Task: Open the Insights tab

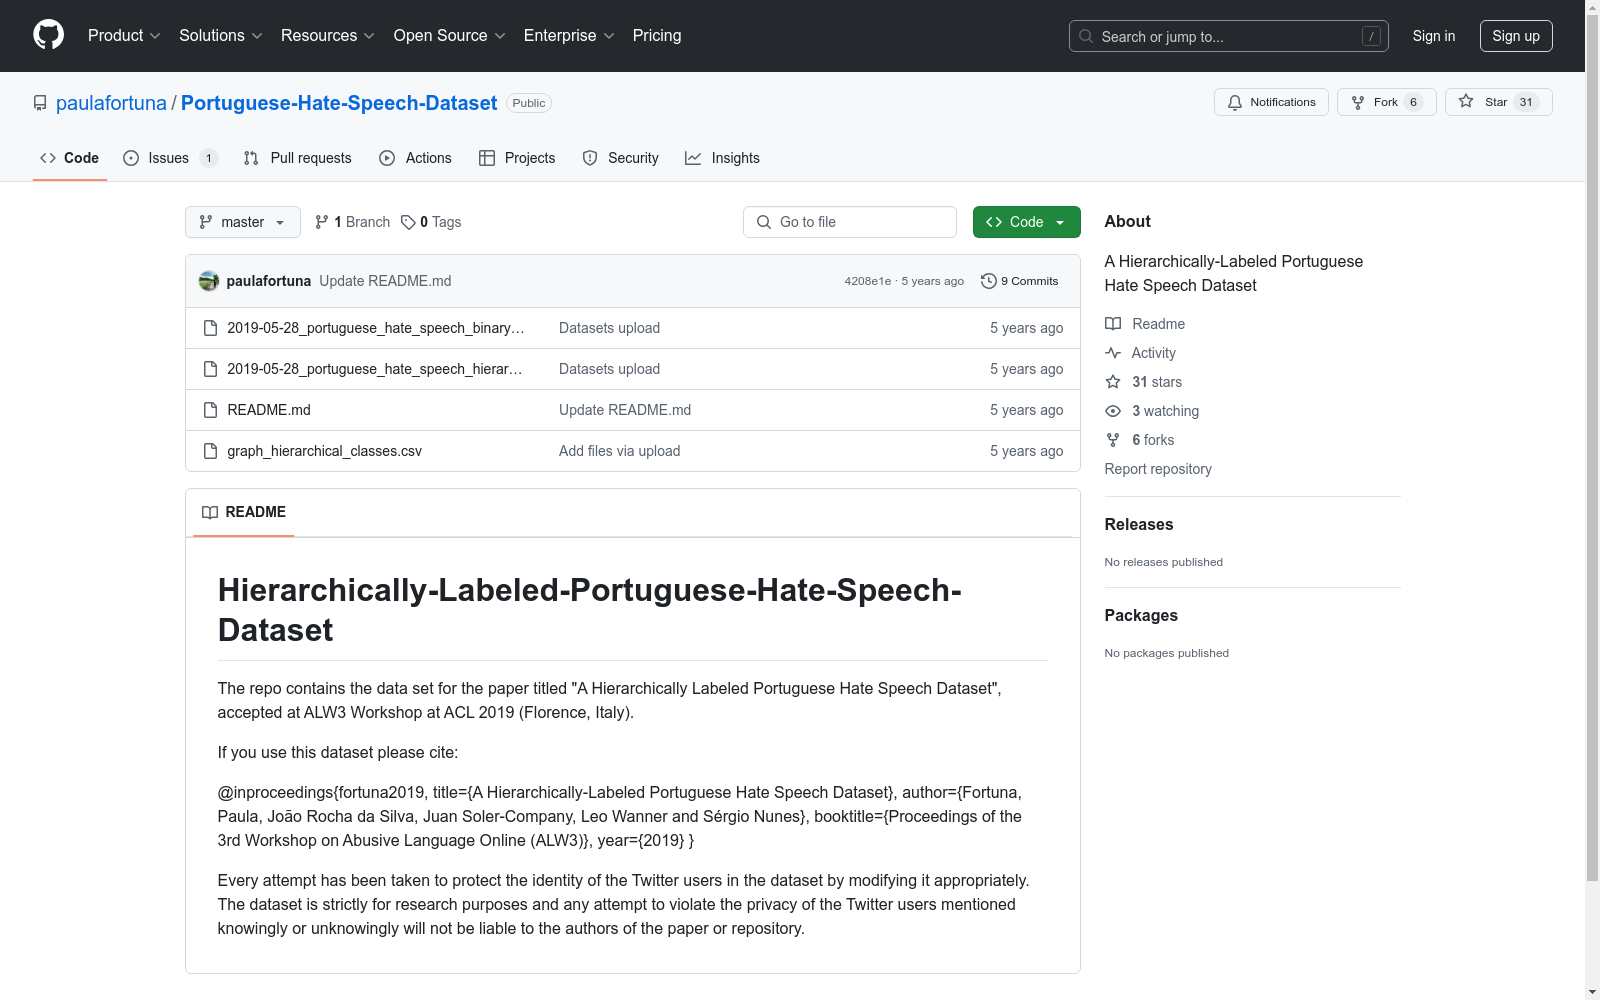Action: tap(723, 158)
